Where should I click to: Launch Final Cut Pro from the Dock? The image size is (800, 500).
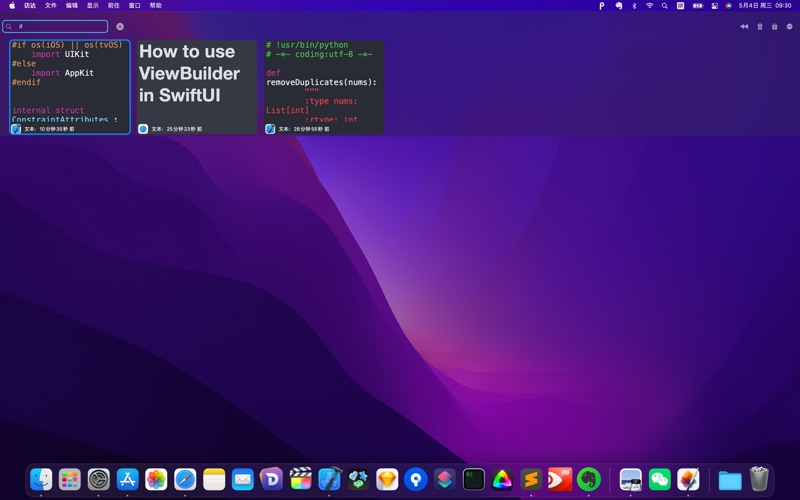point(301,479)
